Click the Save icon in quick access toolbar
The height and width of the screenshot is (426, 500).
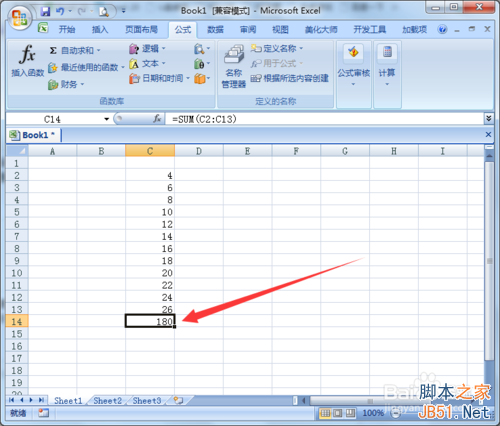tap(45, 11)
